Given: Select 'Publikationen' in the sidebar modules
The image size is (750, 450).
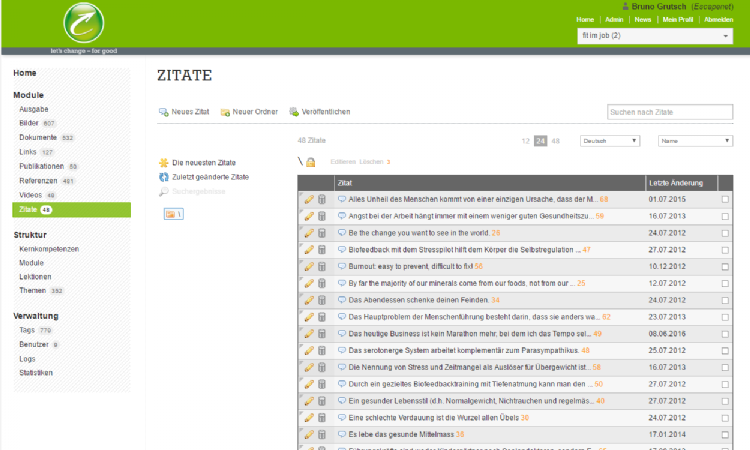Looking at the screenshot, I should click(x=41, y=166).
